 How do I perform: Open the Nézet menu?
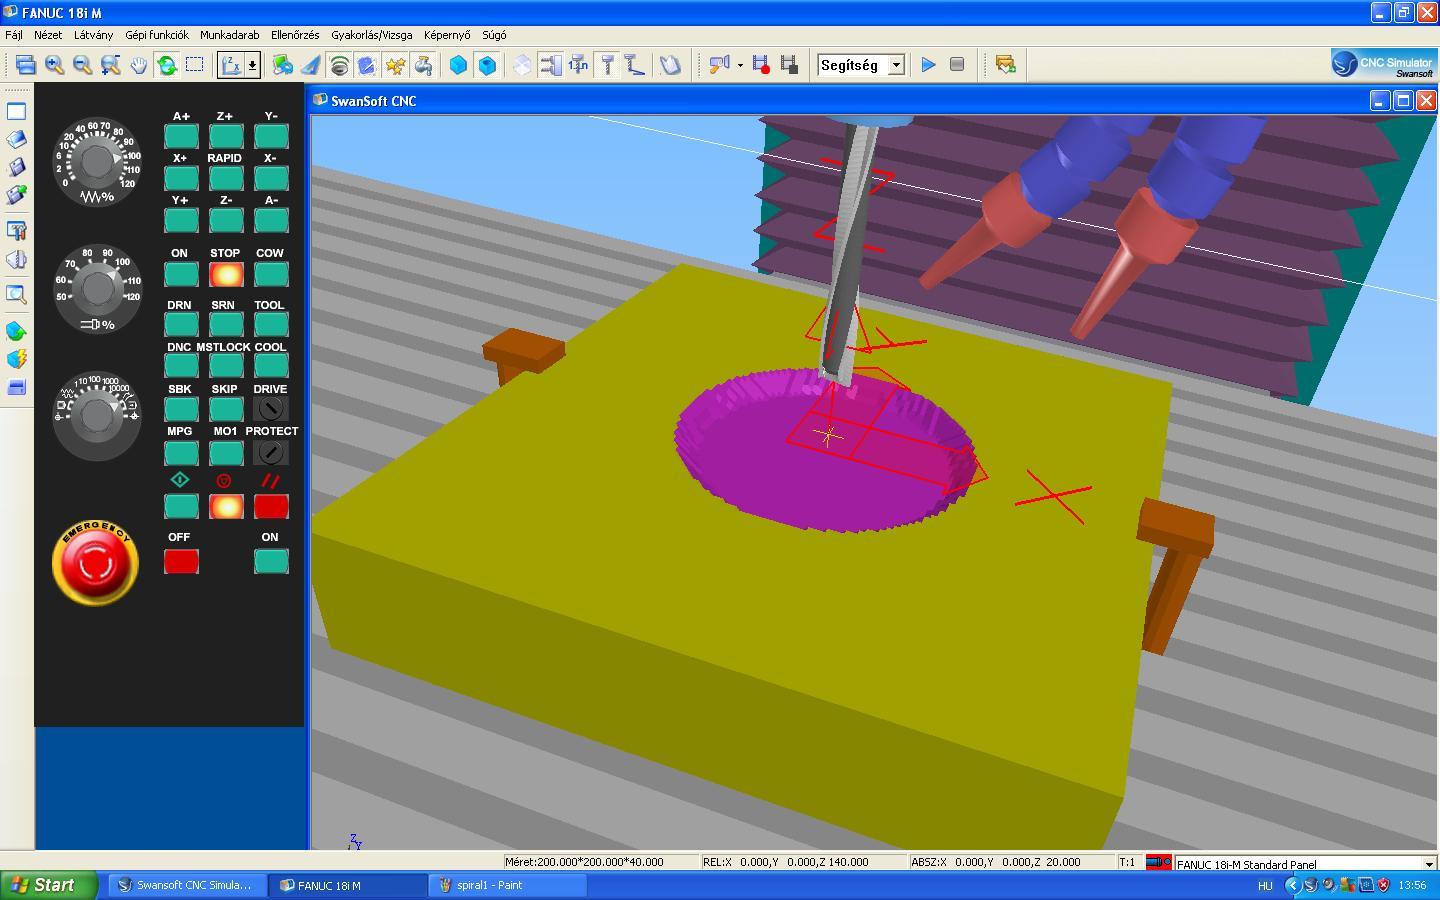coord(48,34)
